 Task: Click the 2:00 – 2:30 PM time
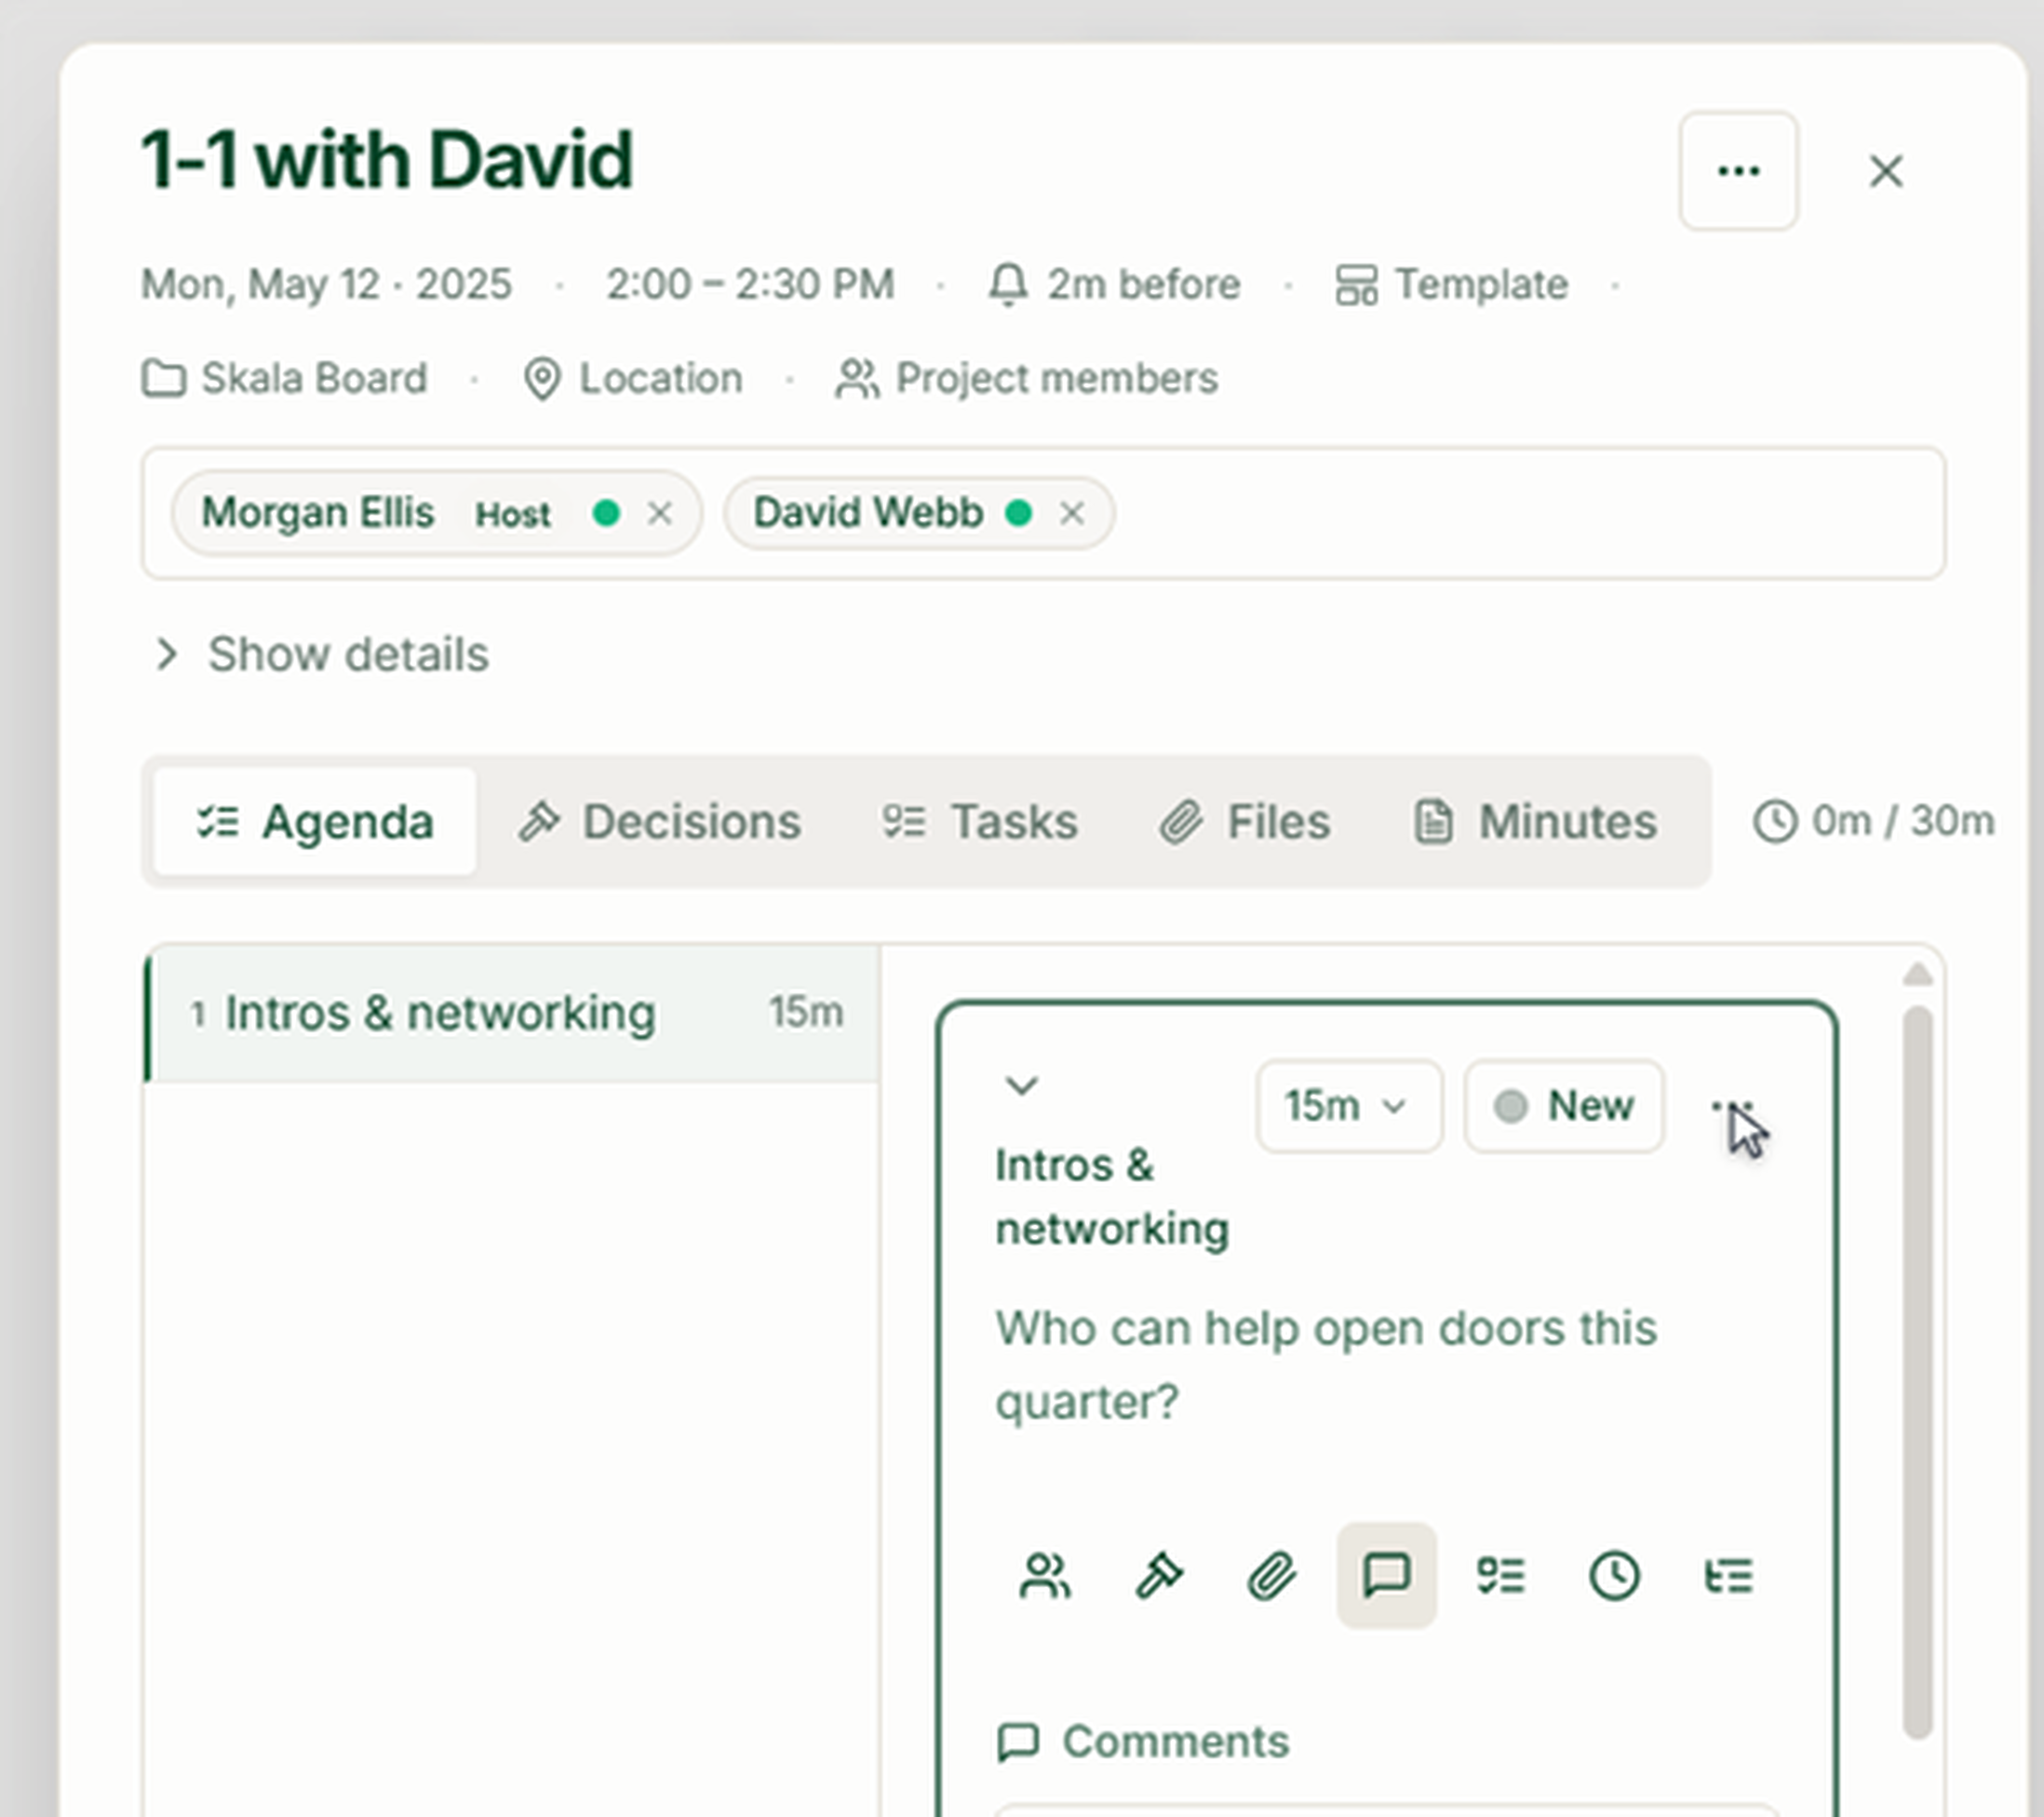pos(750,285)
